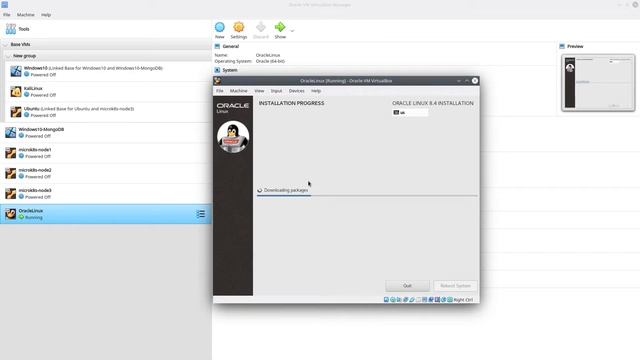
Task: Click the green Show arrow icon
Action: click(x=280, y=27)
